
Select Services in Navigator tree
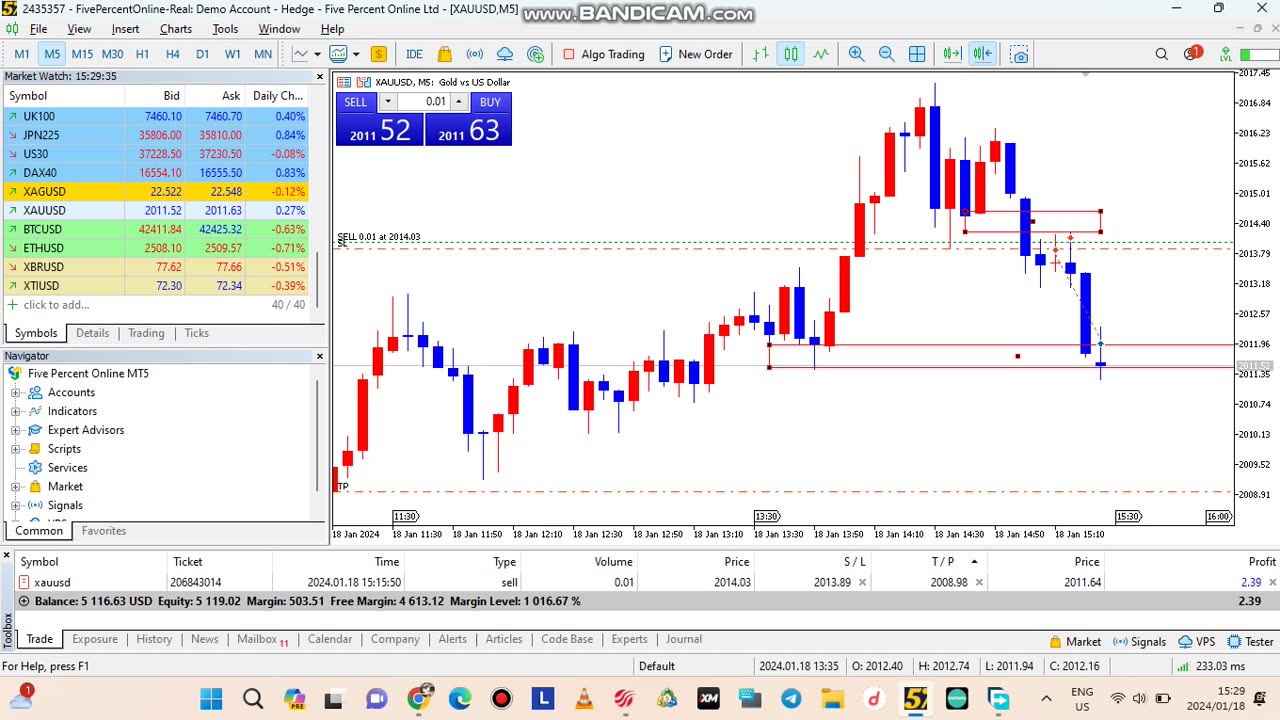pyautogui.click(x=67, y=468)
